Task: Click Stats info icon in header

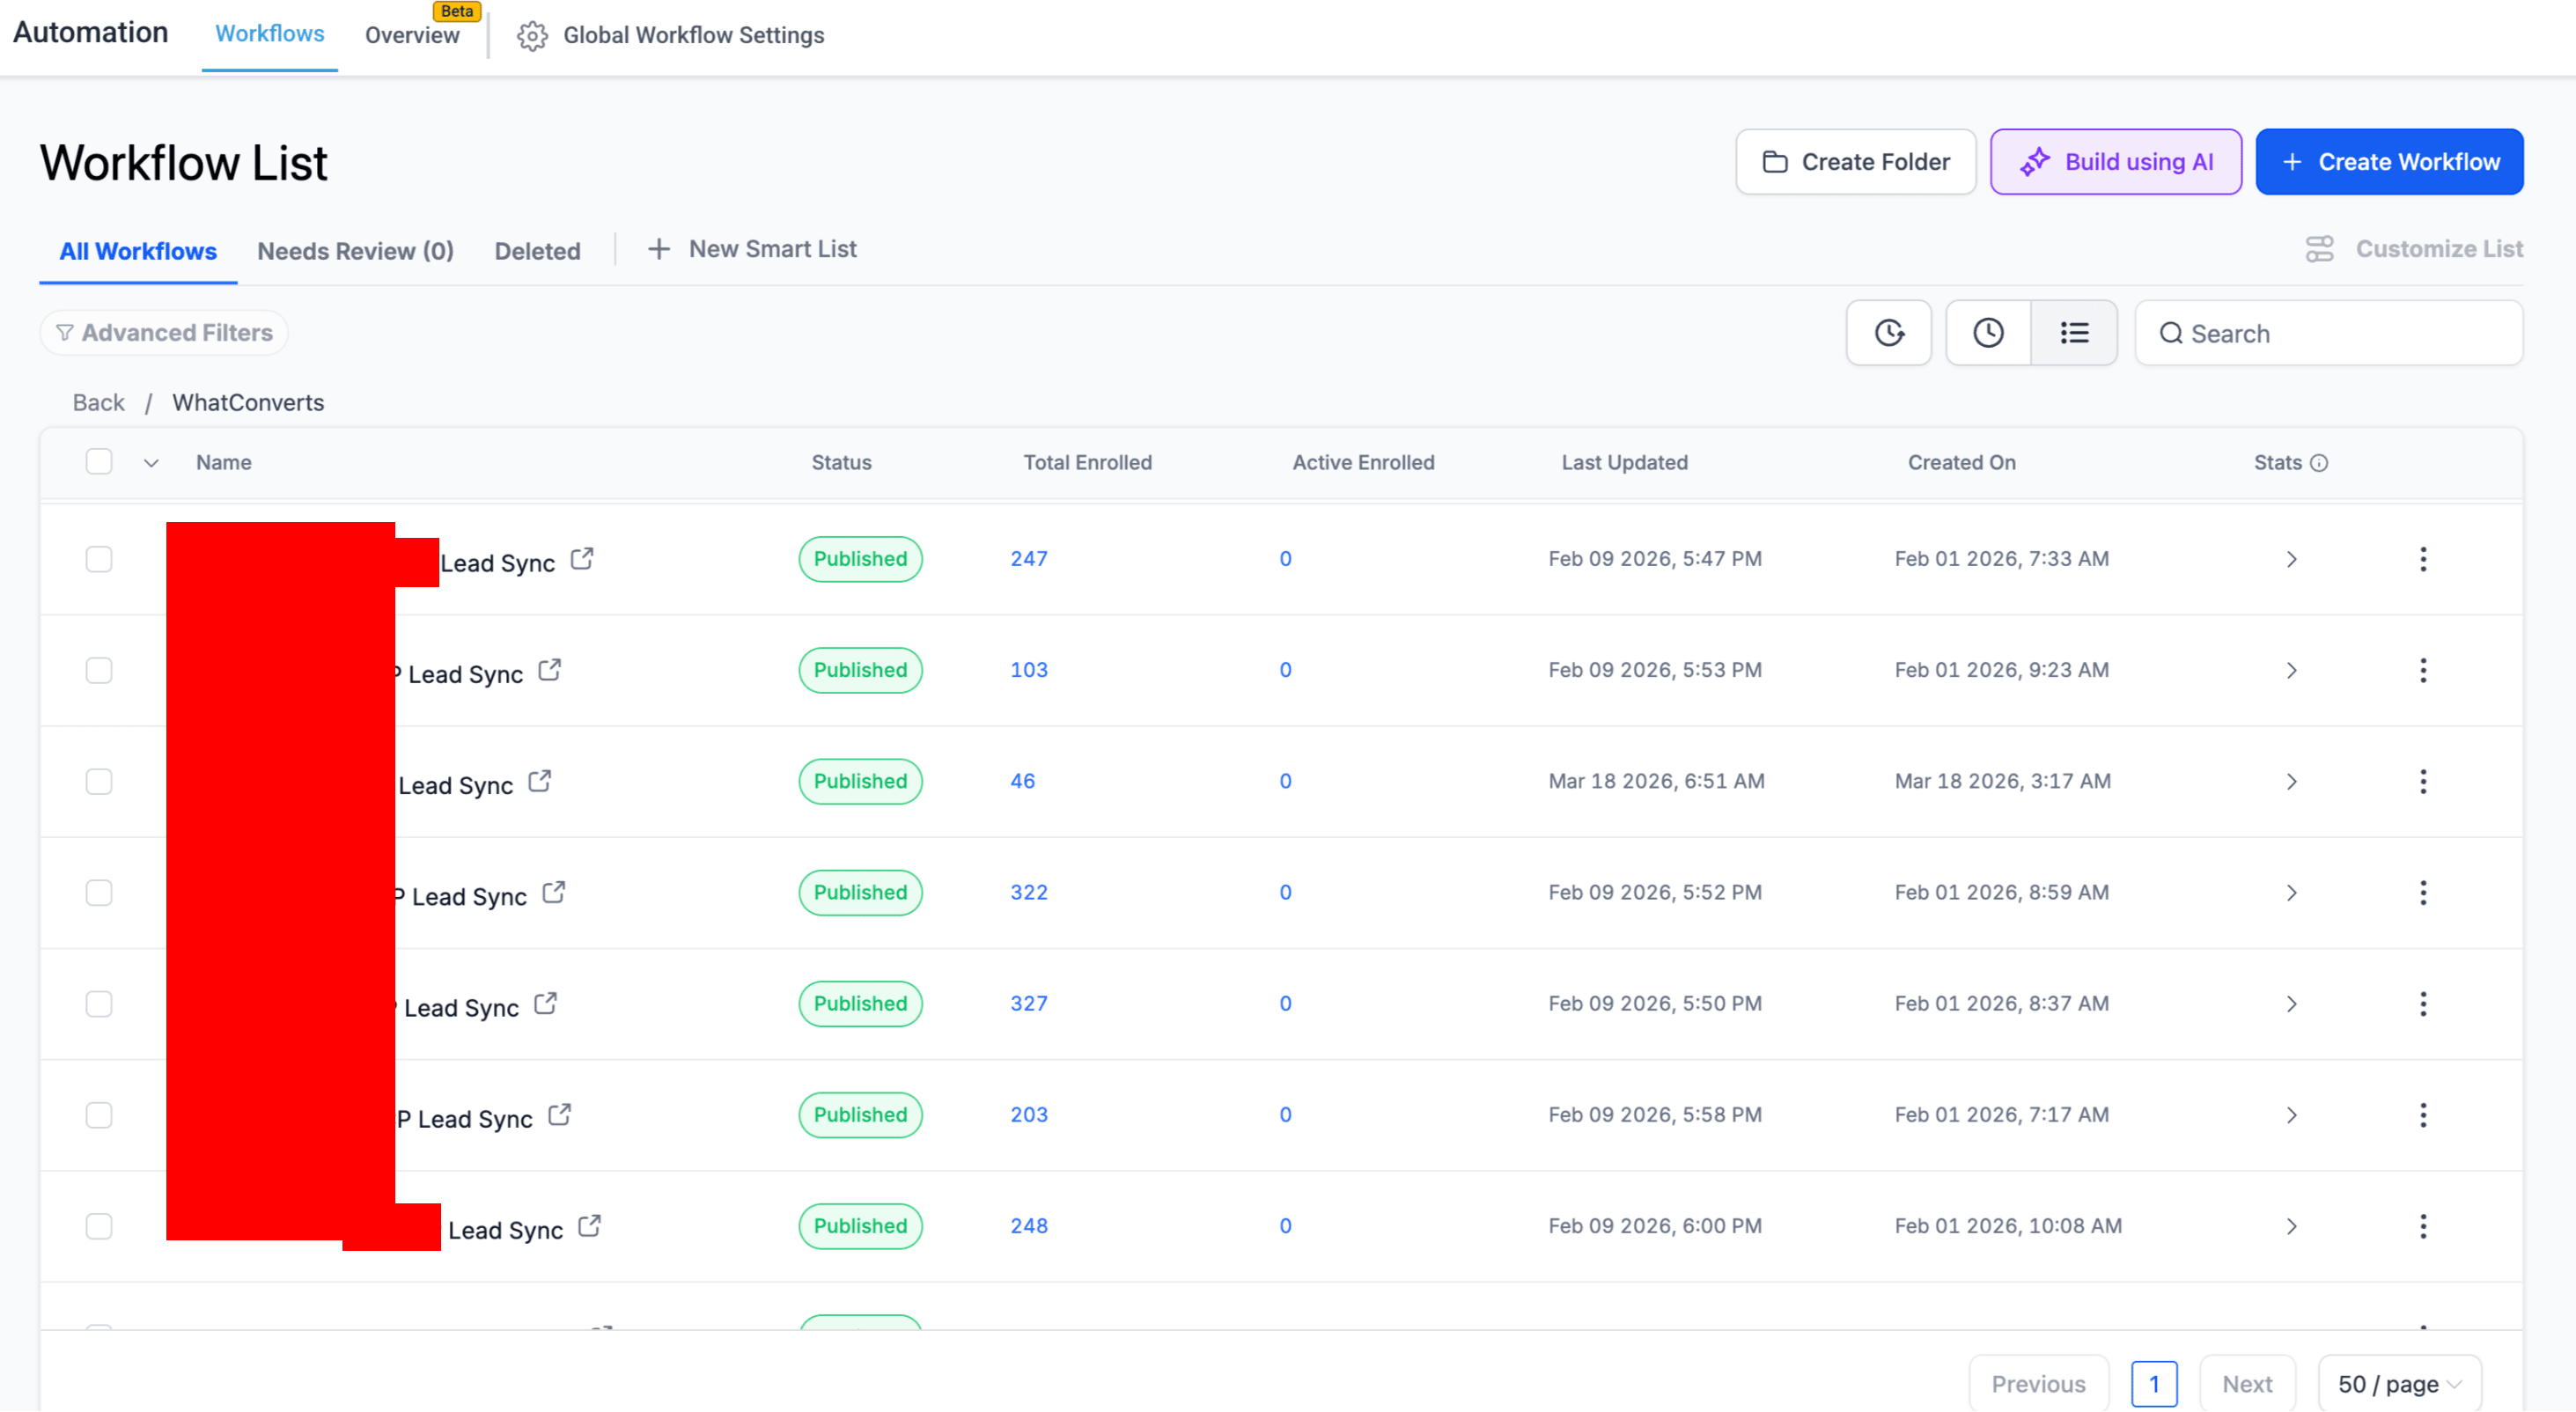Action: (x=2320, y=463)
